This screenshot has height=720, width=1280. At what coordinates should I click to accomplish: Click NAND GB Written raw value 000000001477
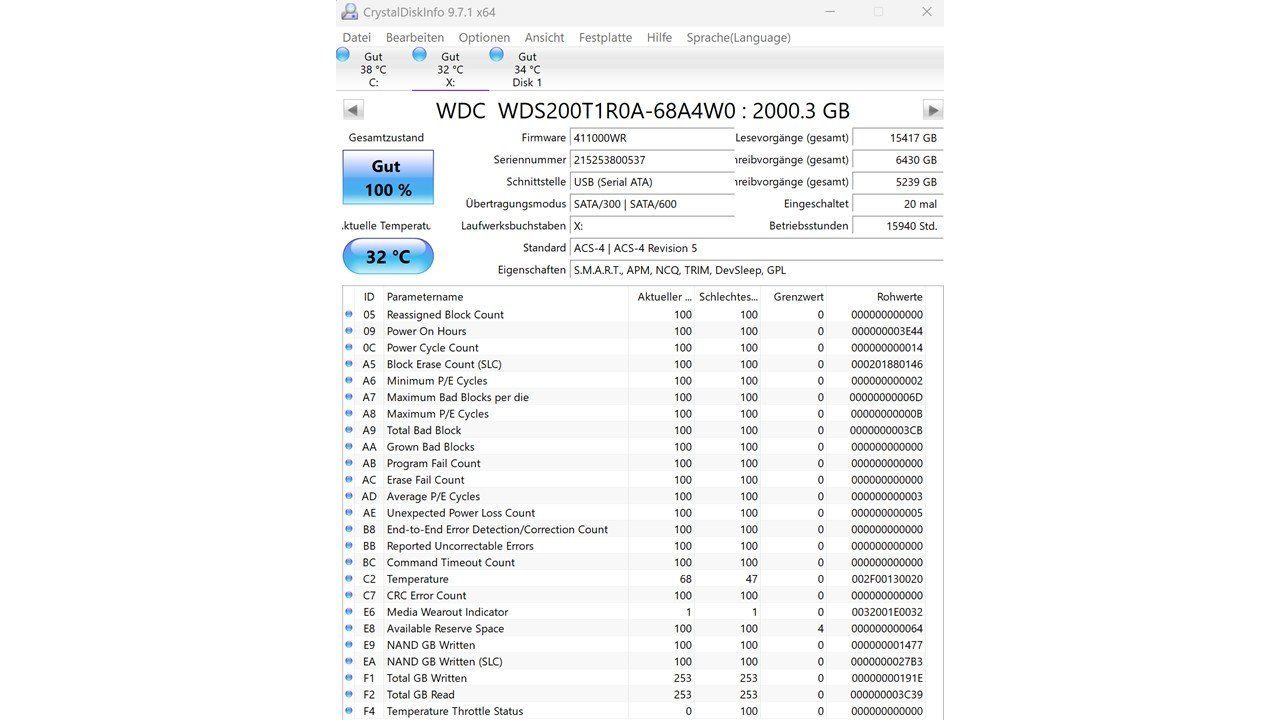887,645
